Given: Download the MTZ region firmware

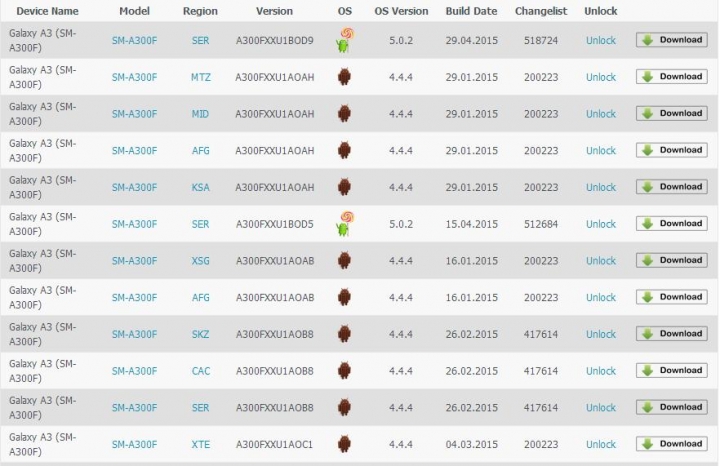Looking at the screenshot, I should tap(672, 77).
